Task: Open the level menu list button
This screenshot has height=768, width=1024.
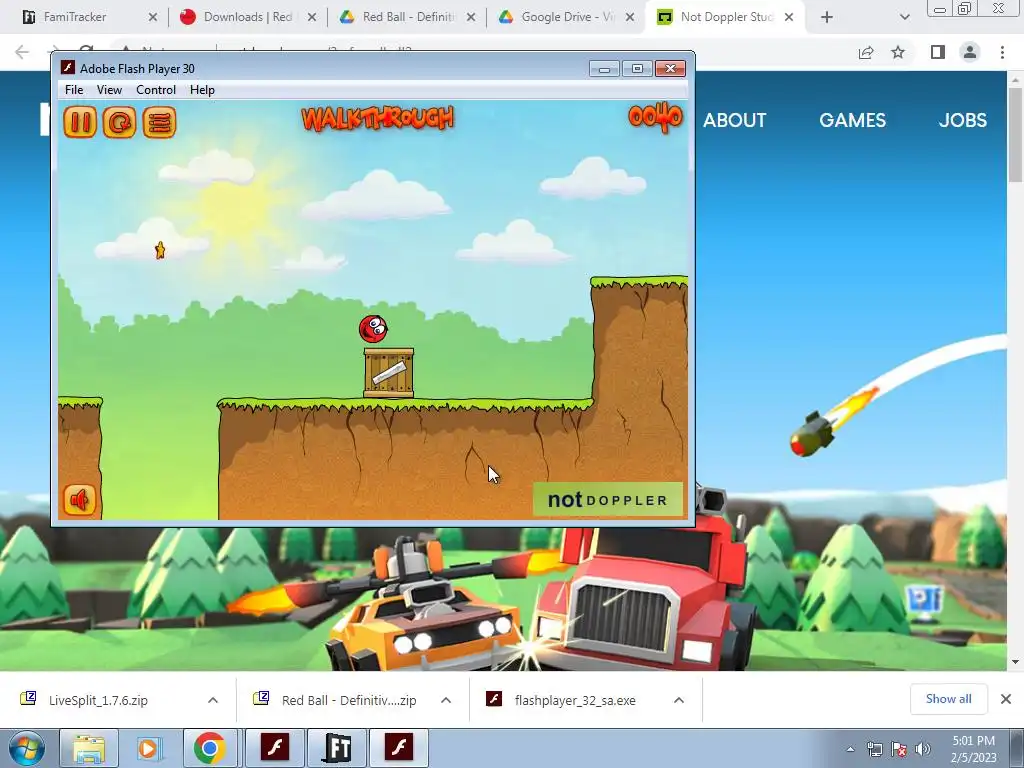Action: click(159, 122)
